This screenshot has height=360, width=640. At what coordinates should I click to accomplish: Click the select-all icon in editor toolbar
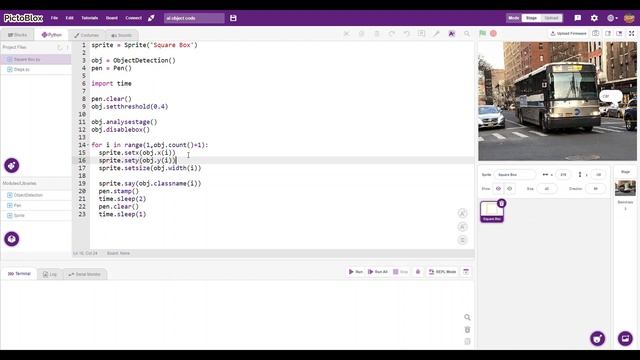421,33
